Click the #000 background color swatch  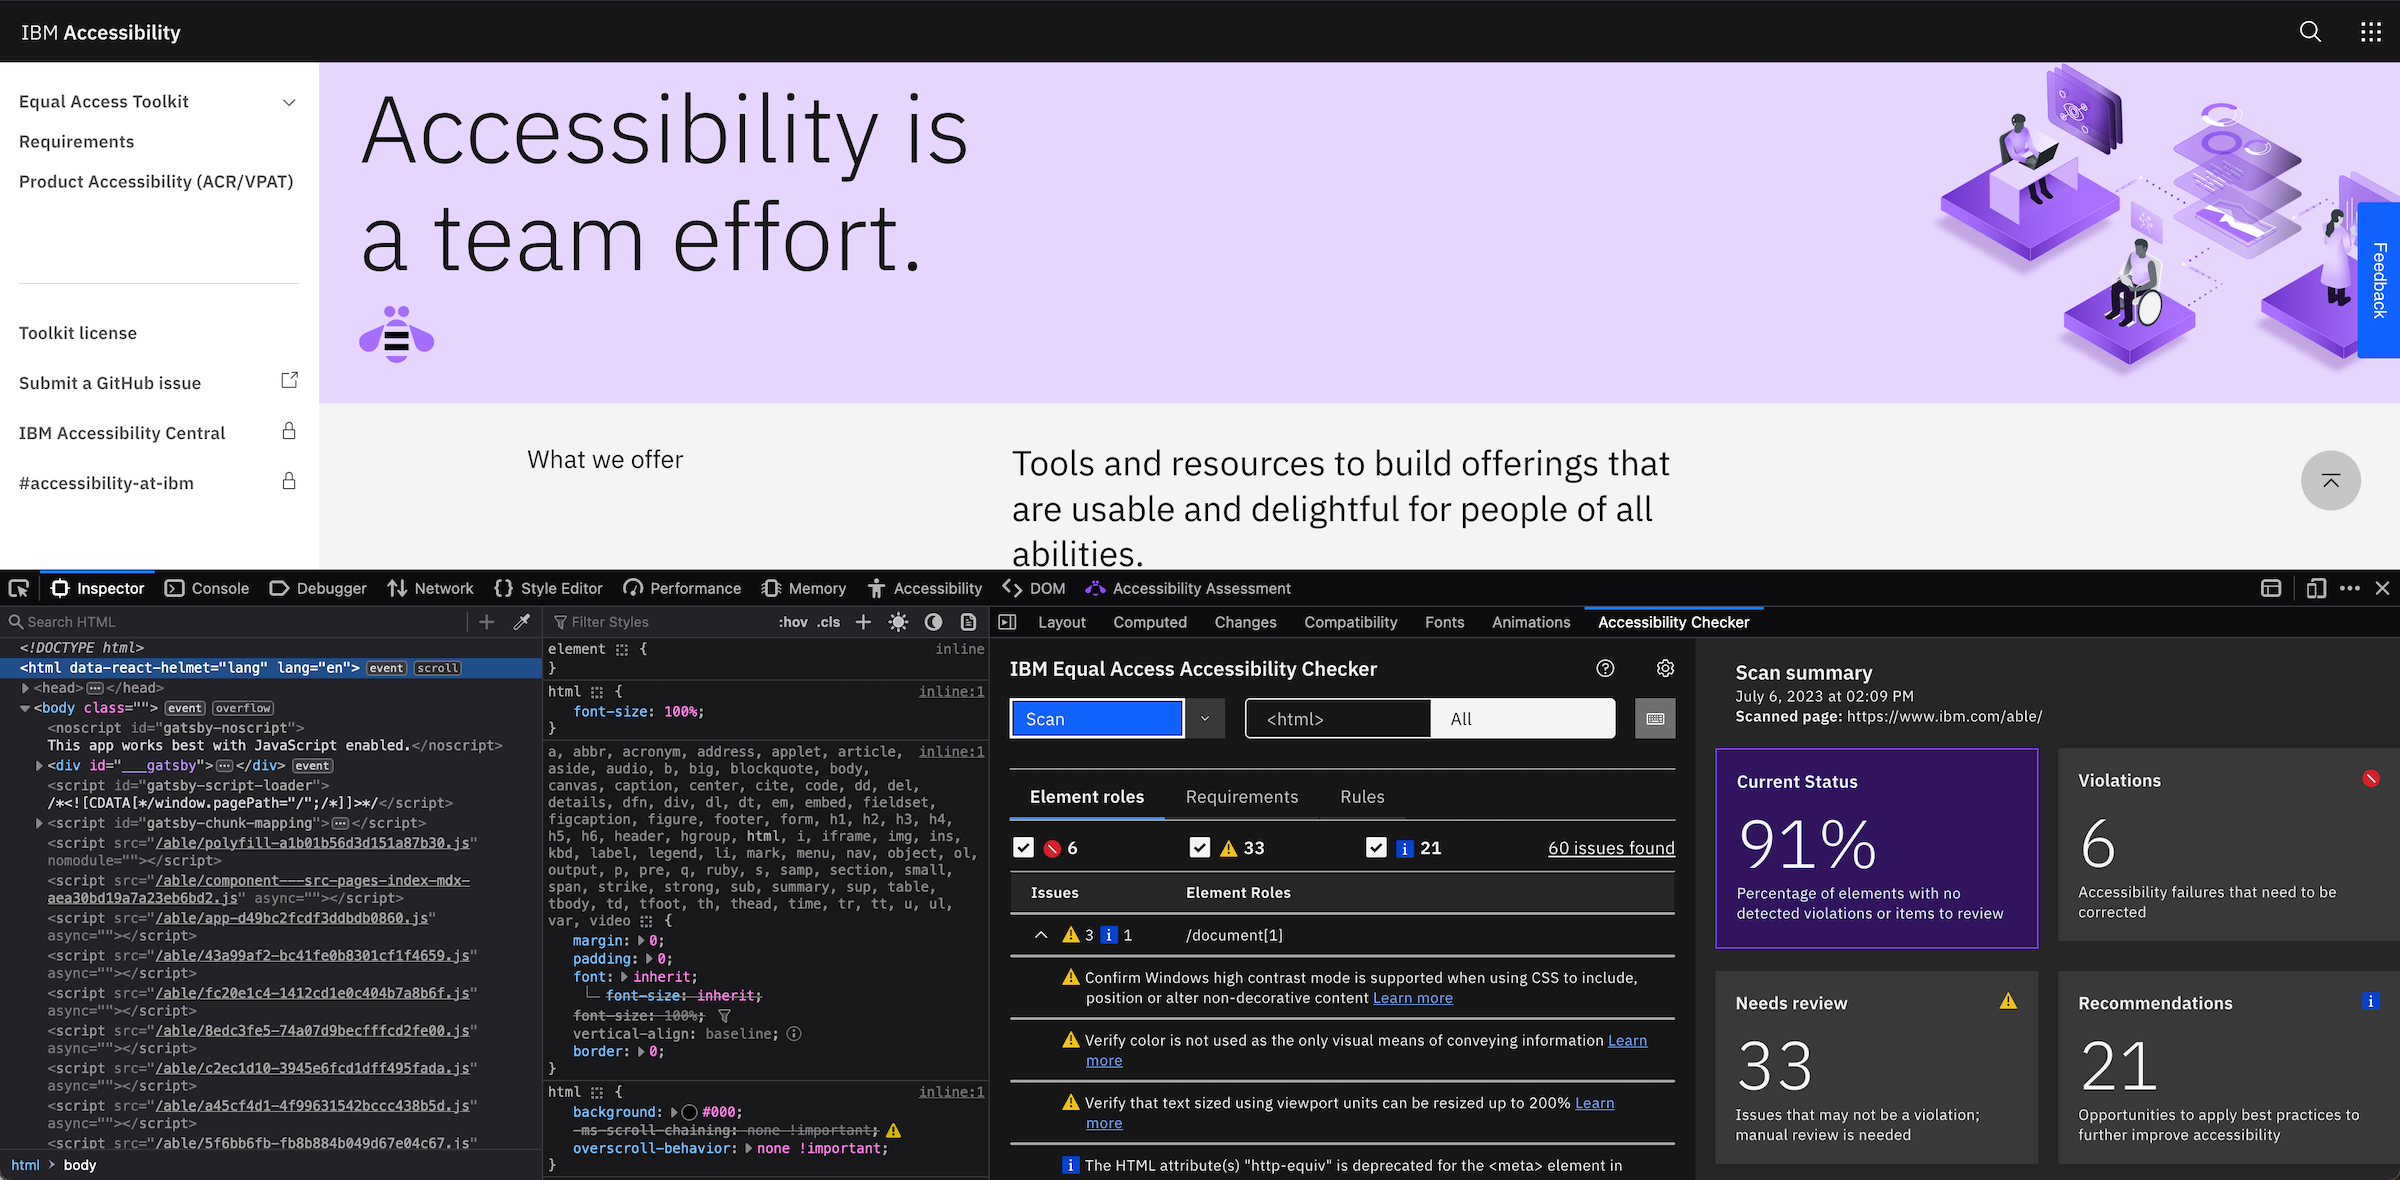tap(689, 1112)
